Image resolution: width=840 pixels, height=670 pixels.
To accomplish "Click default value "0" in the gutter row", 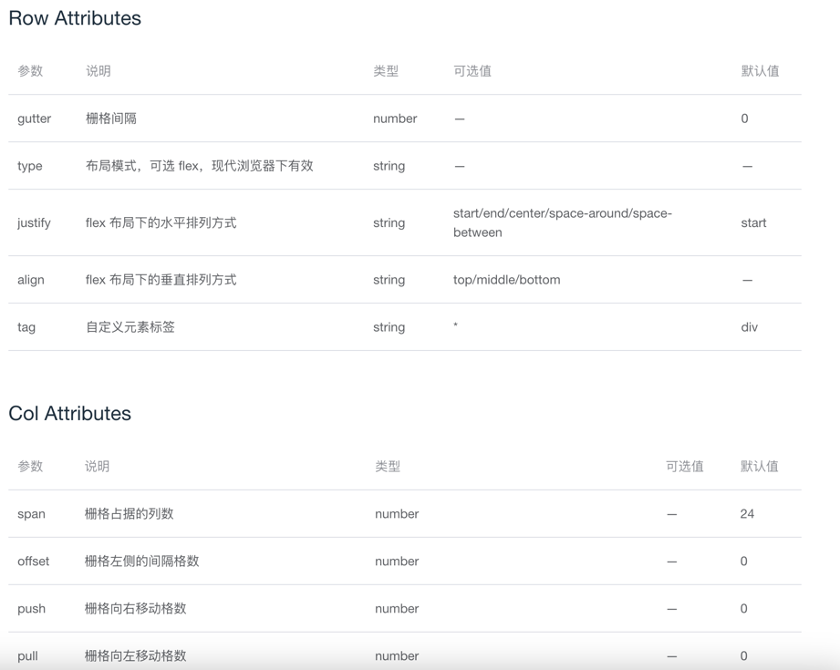I will 744,118.
